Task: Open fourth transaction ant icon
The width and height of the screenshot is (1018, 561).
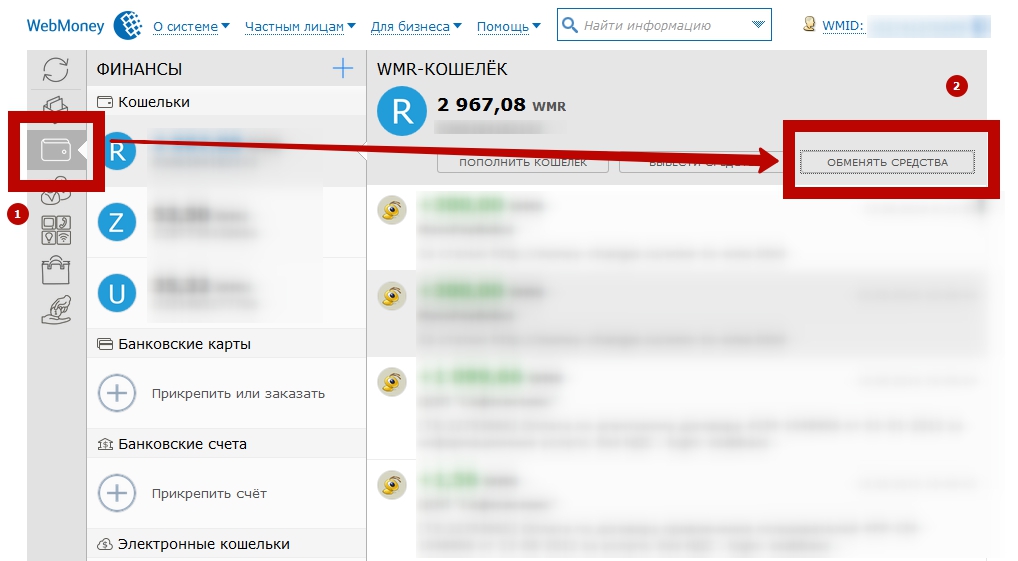Action: [x=391, y=484]
